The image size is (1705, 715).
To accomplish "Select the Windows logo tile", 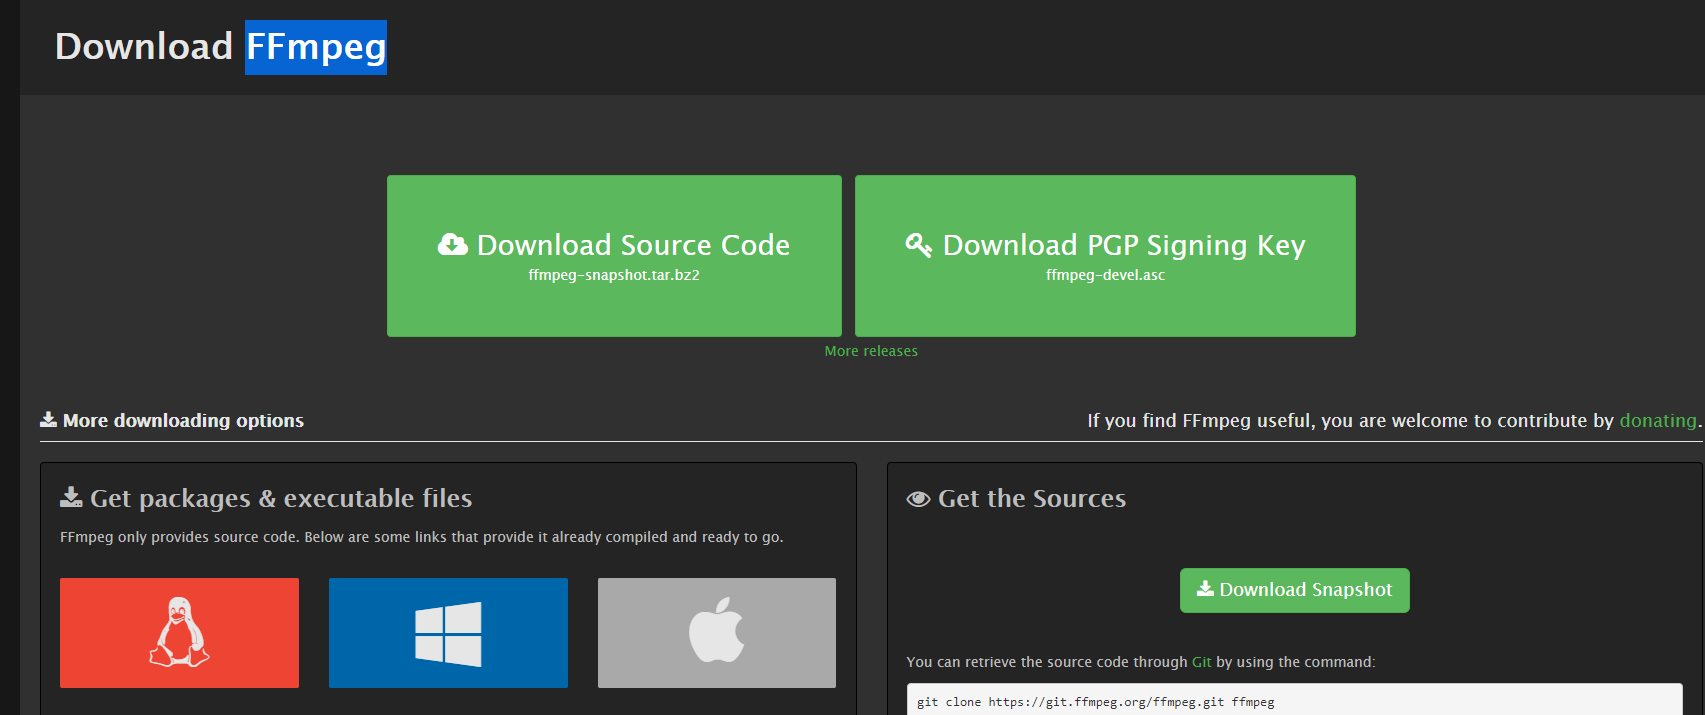I will 448,633.
